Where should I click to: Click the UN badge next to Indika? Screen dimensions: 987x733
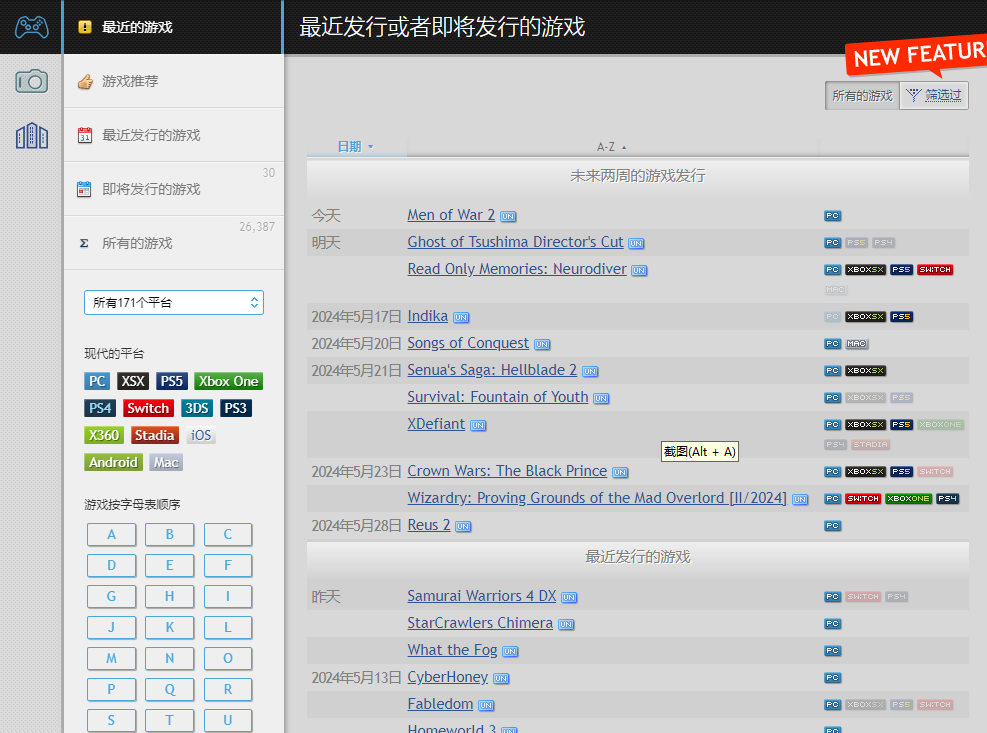[x=461, y=317]
